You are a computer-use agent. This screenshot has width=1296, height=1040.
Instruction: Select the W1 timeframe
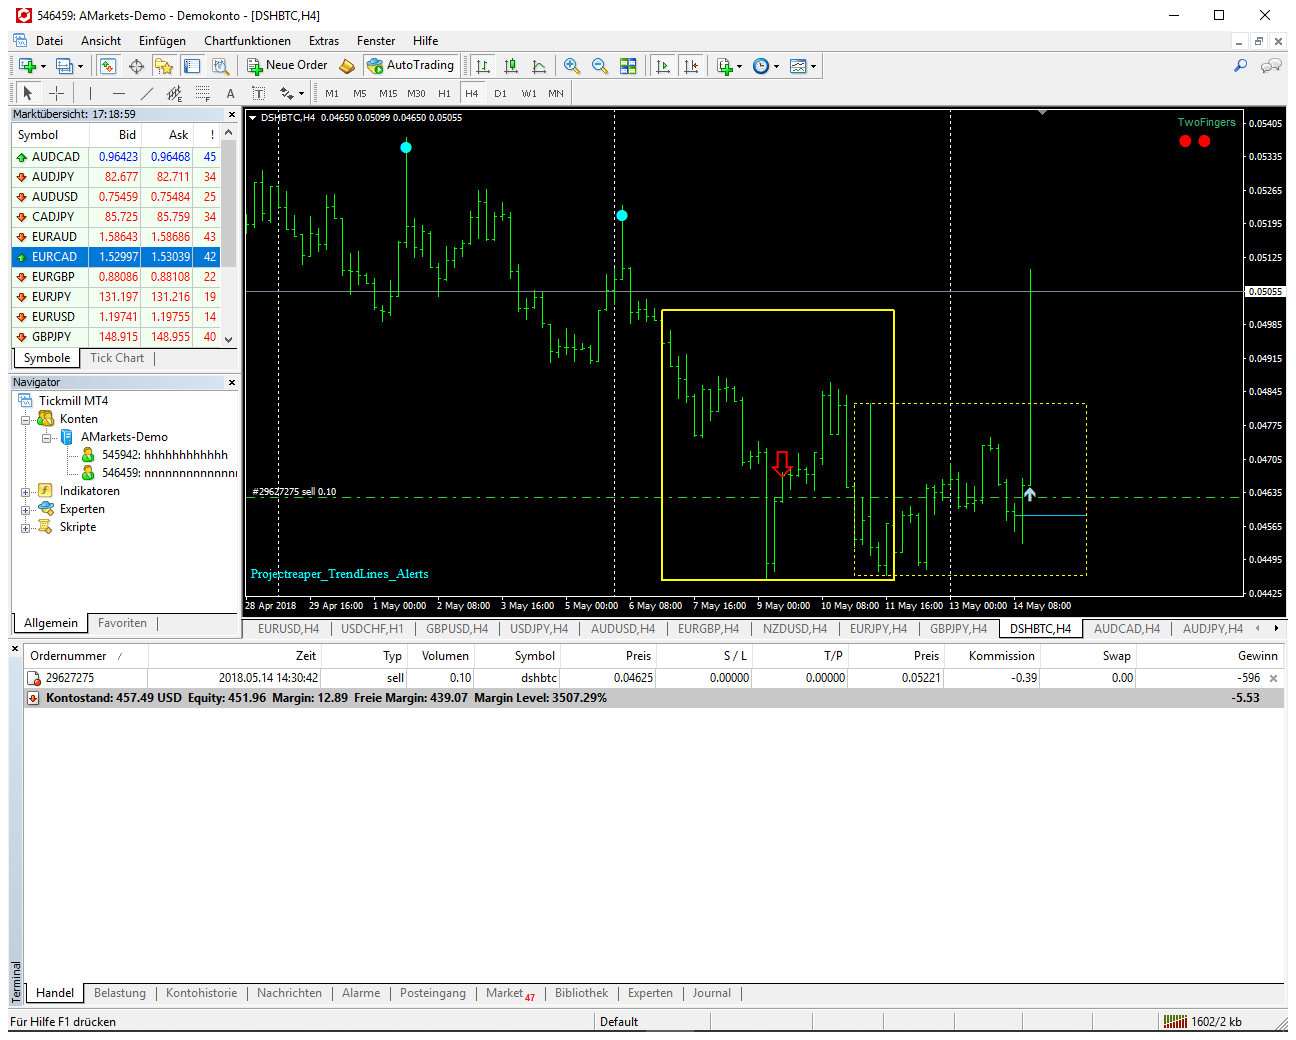(x=529, y=93)
